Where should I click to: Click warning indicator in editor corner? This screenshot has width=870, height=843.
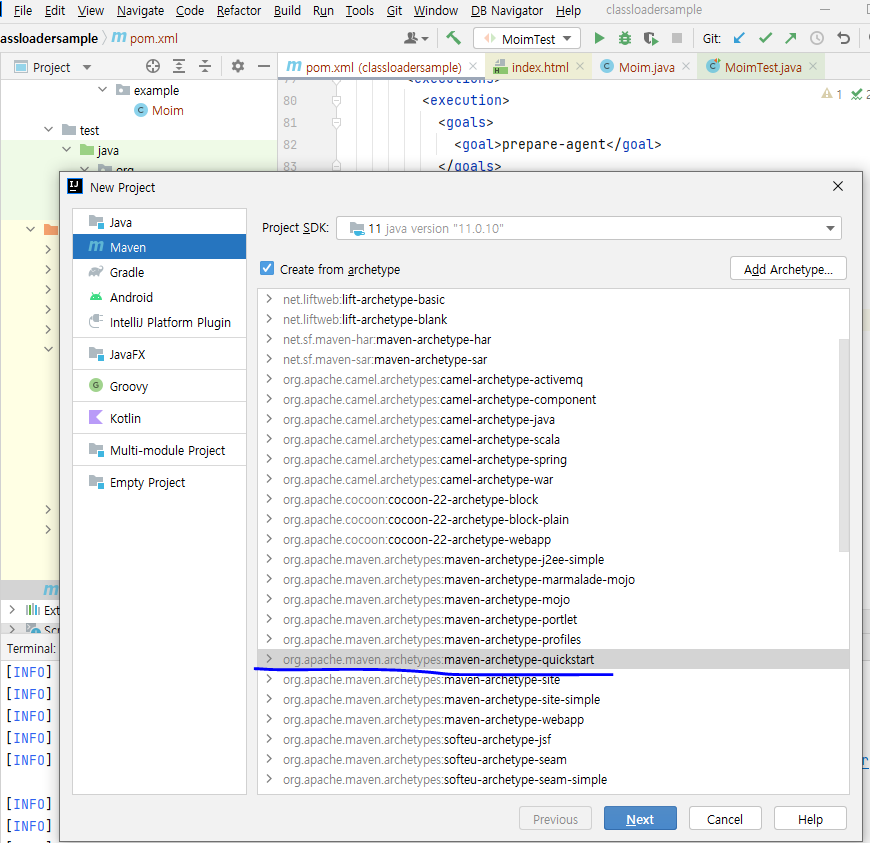(832, 94)
